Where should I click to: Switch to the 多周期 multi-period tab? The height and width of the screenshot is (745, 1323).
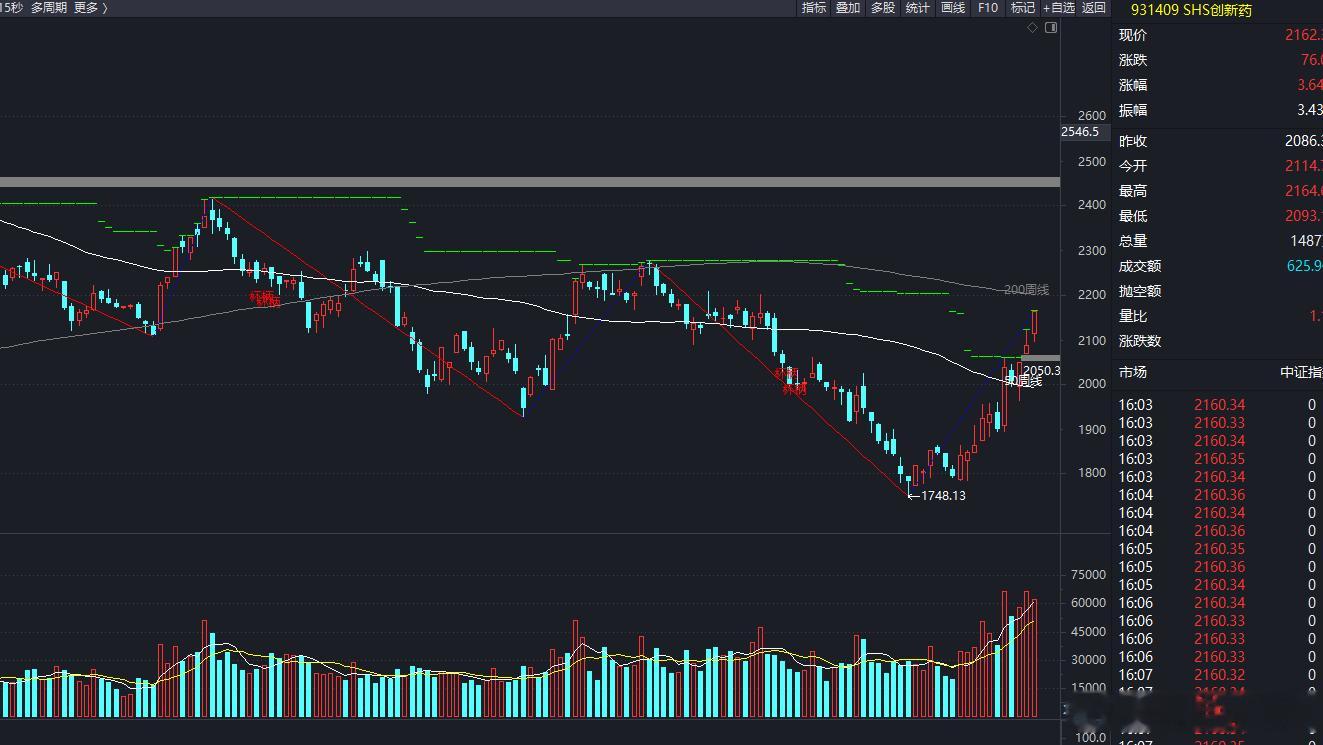click(49, 8)
